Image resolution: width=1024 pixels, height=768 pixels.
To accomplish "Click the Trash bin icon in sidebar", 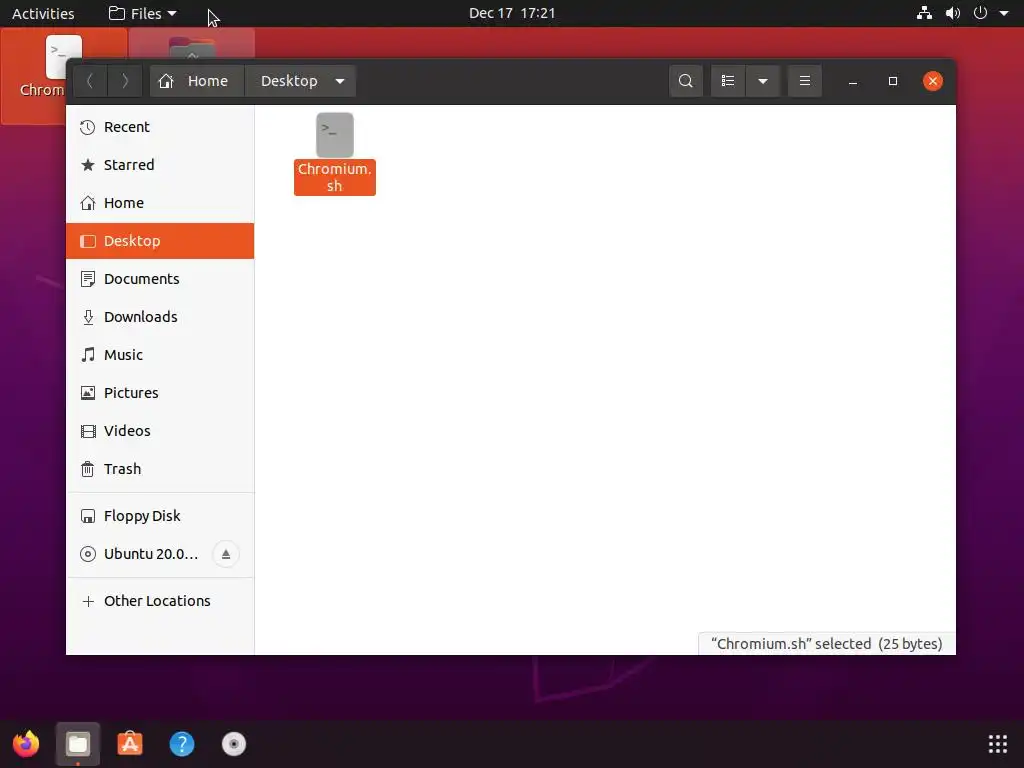I will click(88, 469).
